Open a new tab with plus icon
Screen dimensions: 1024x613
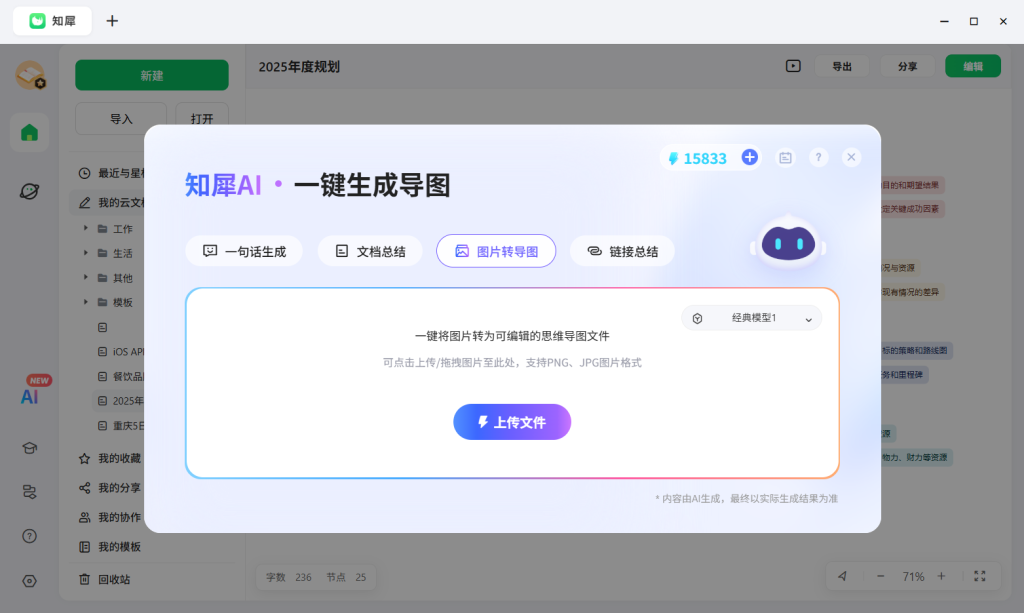pyautogui.click(x=112, y=21)
